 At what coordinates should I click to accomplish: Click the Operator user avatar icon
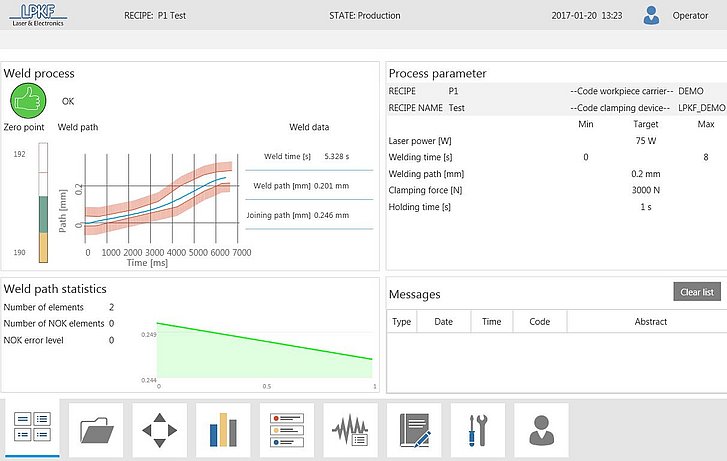pyautogui.click(x=652, y=15)
